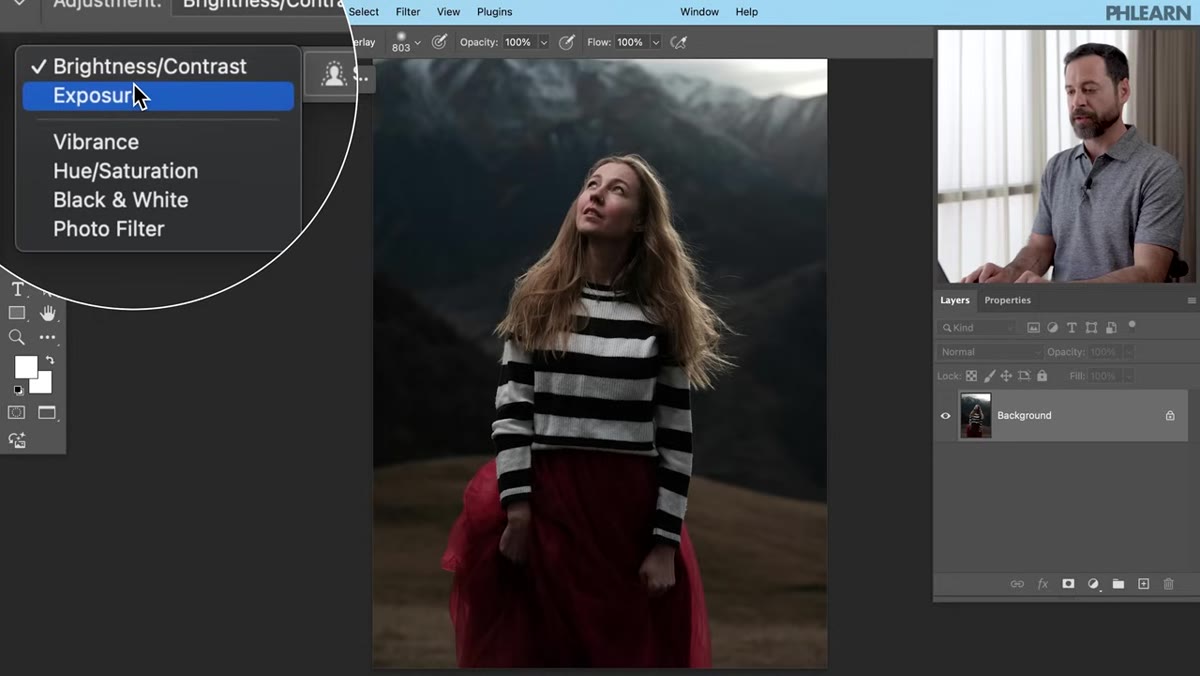Viewport: 1200px width, 676px height.
Task: Open the View menu
Action: coord(449,12)
